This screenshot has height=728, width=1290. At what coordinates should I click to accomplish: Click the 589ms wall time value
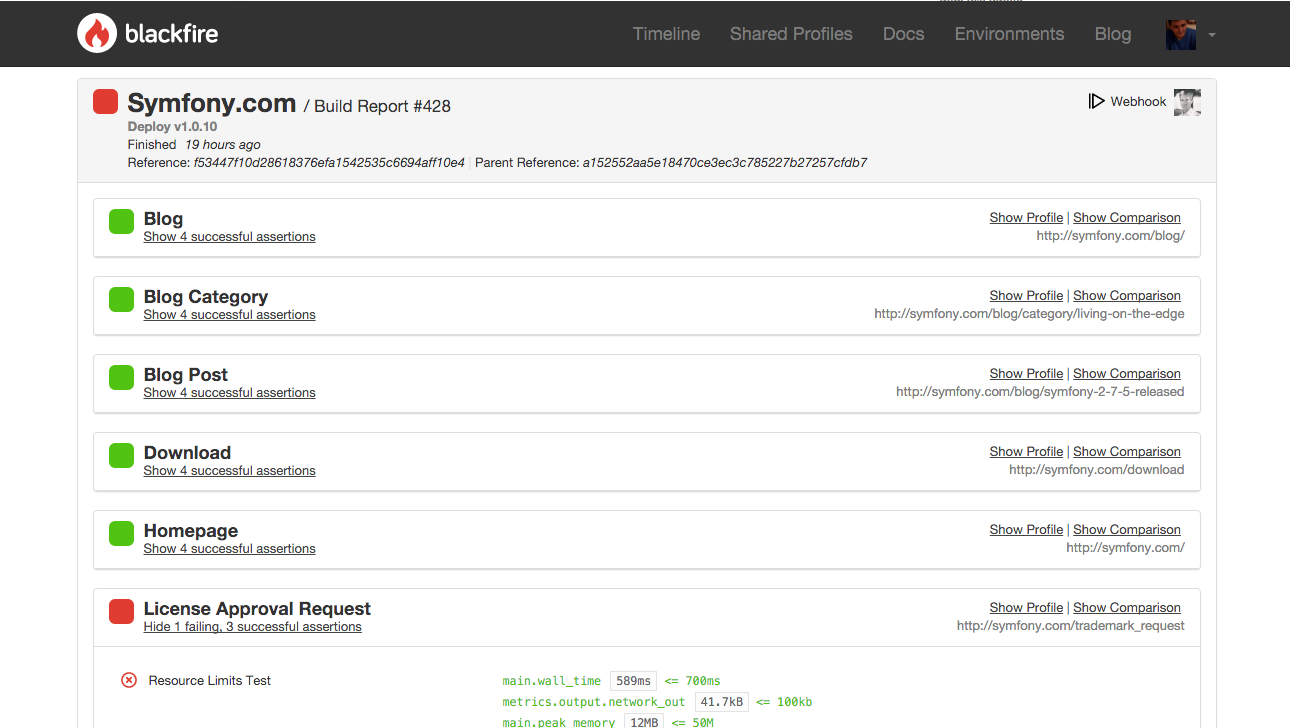pyautogui.click(x=633, y=681)
